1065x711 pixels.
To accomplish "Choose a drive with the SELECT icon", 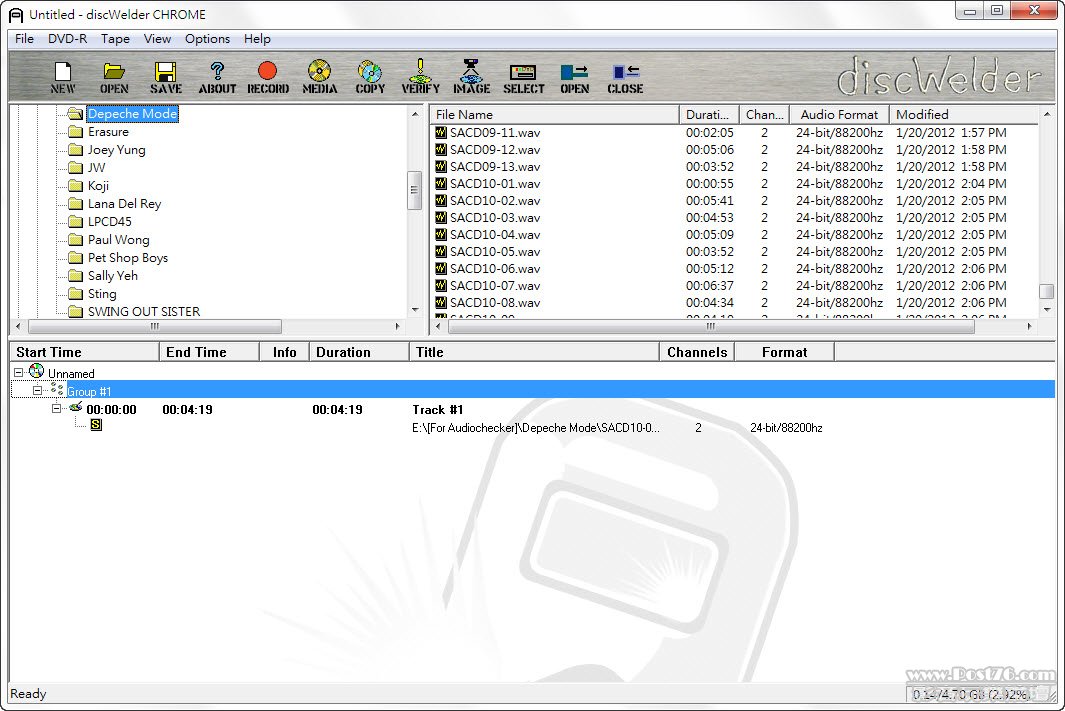I will pos(524,77).
